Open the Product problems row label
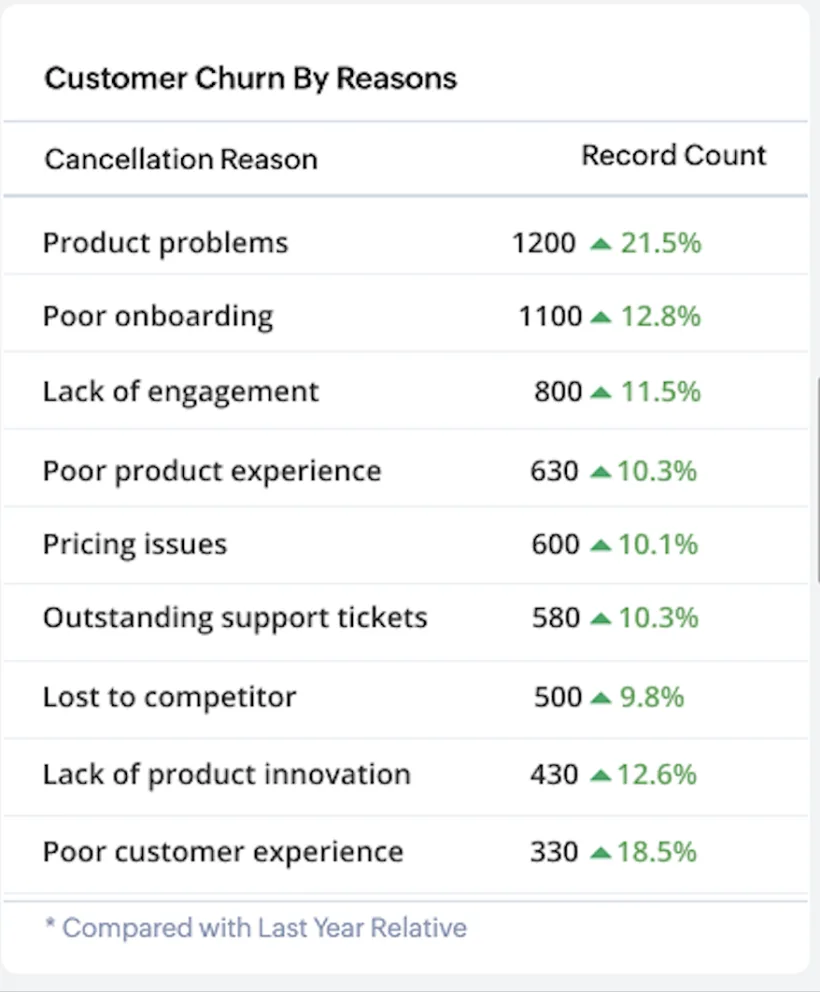This screenshot has width=820, height=992. click(x=165, y=243)
